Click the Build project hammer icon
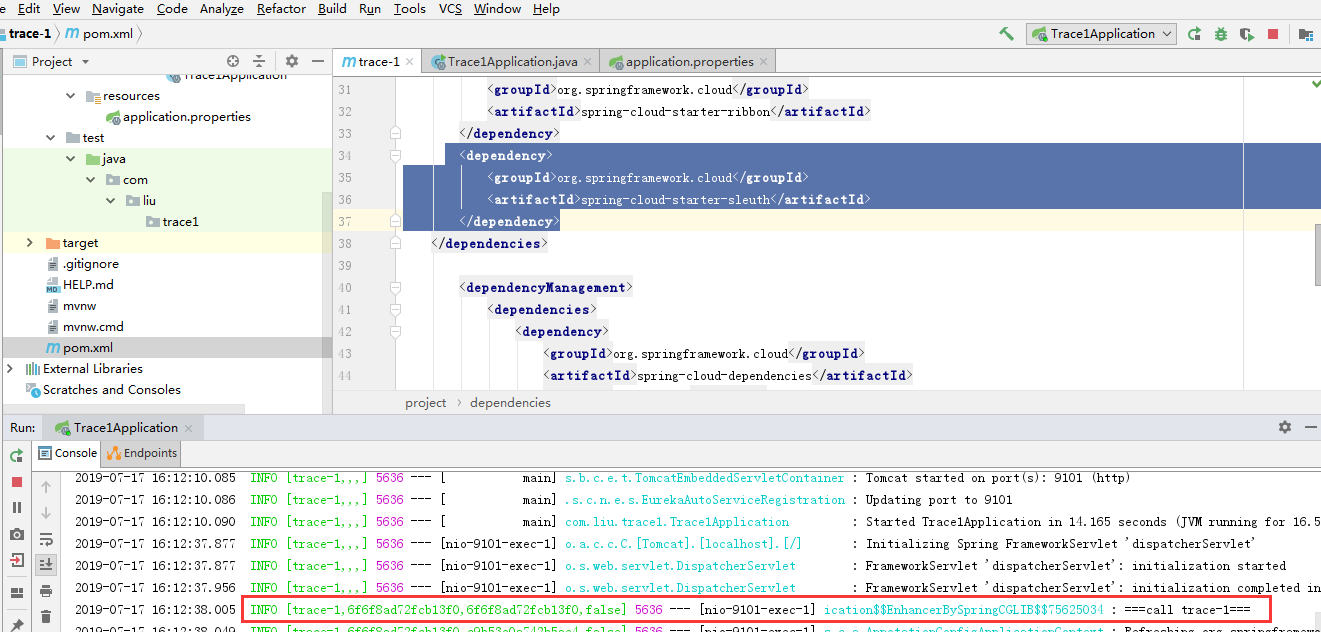This screenshot has width=1321, height=632. click(1006, 34)
